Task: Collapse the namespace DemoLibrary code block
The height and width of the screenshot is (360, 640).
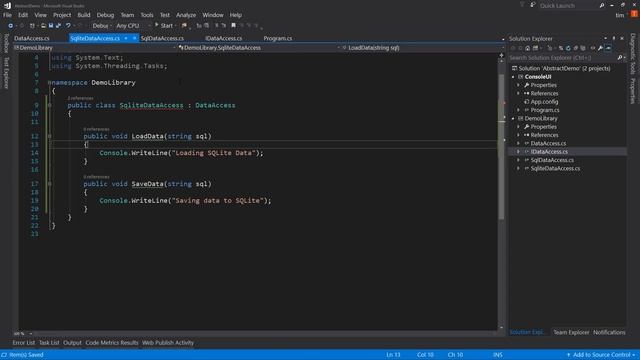Action: pyautogui.click(x=49, y=82)
